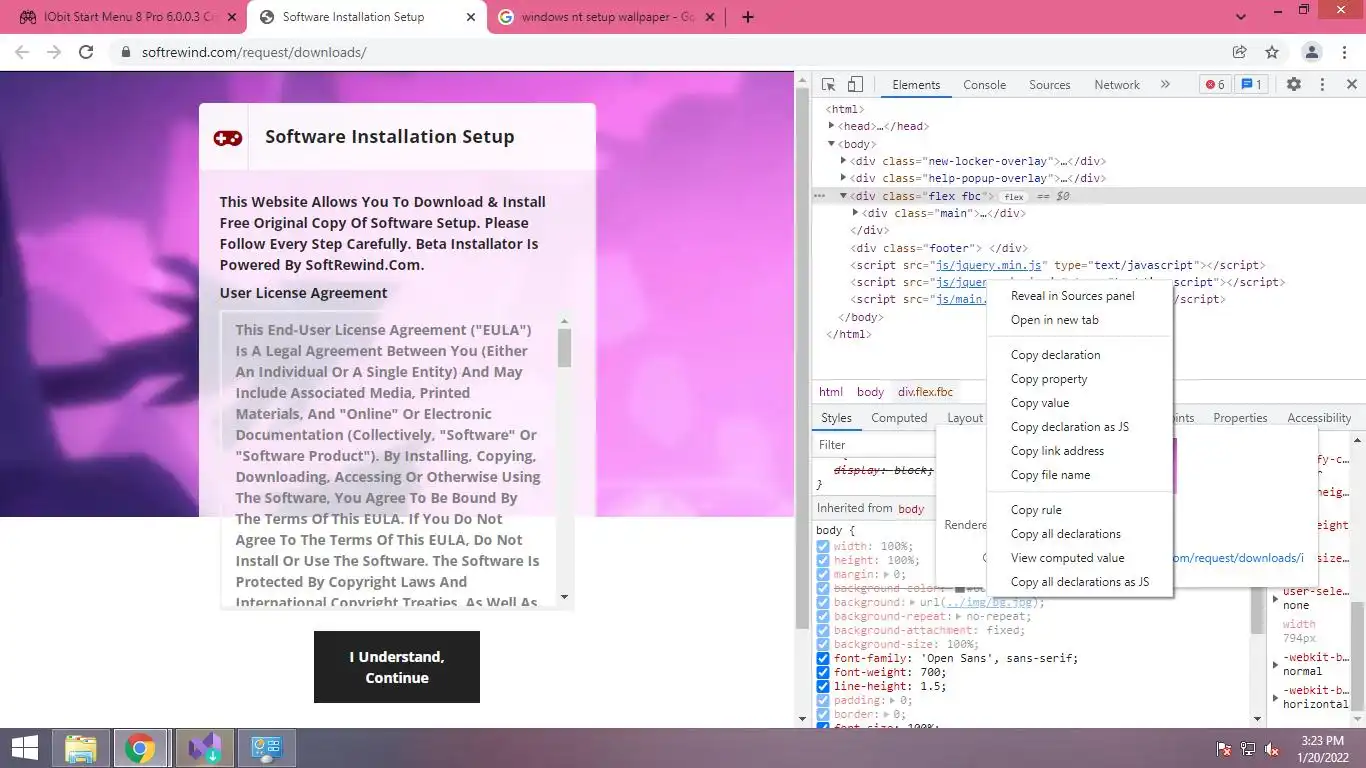Viewport: 1366px width, 768px height.
Task: Open the Control Panel taskbar icon
Action: tap(267, 748)
